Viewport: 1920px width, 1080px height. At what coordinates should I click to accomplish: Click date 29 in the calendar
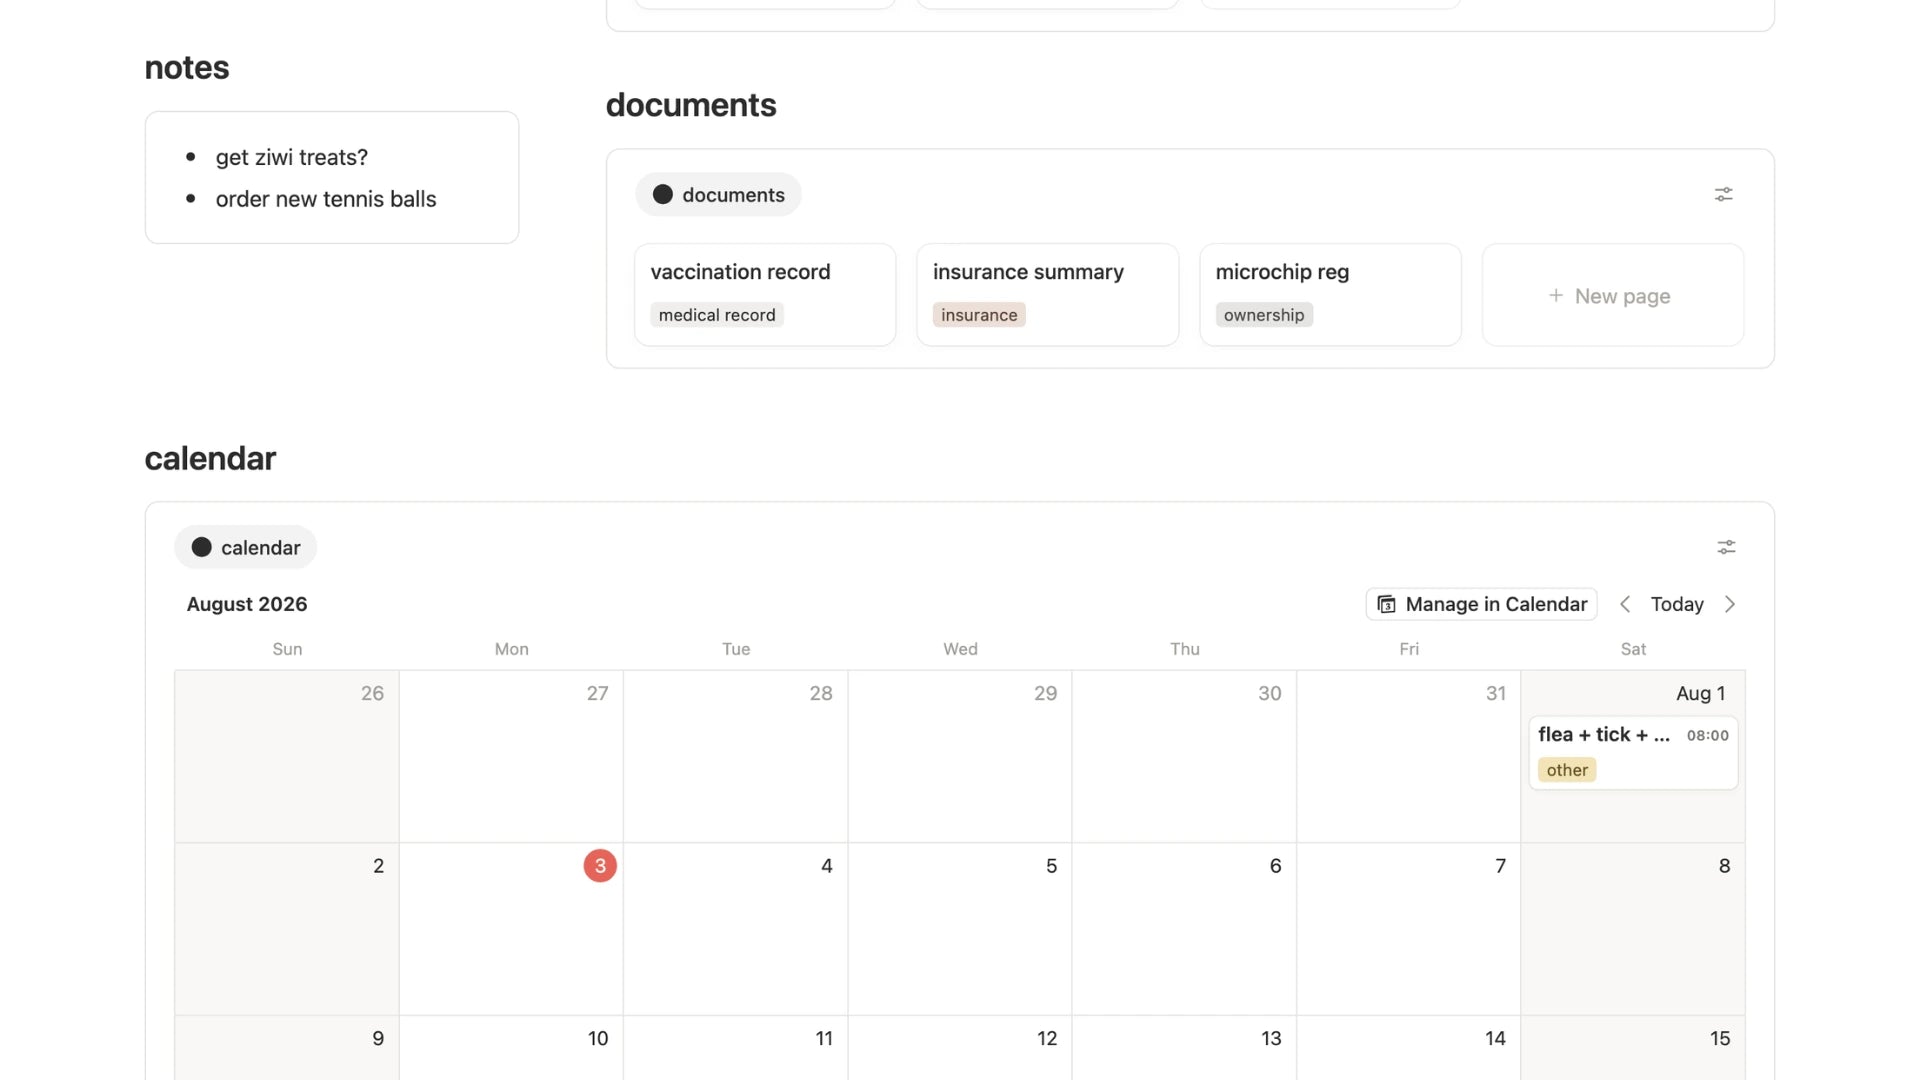click(x=1045, y=693)
